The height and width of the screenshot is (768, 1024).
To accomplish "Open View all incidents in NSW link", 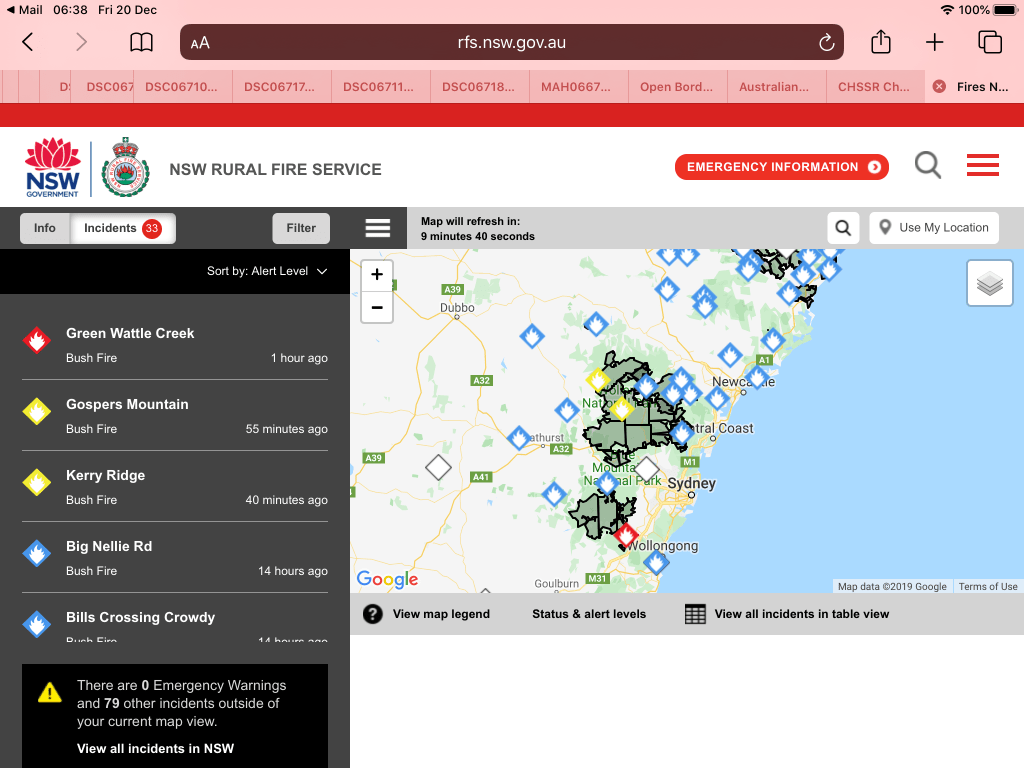I will (x=155, y=748).
